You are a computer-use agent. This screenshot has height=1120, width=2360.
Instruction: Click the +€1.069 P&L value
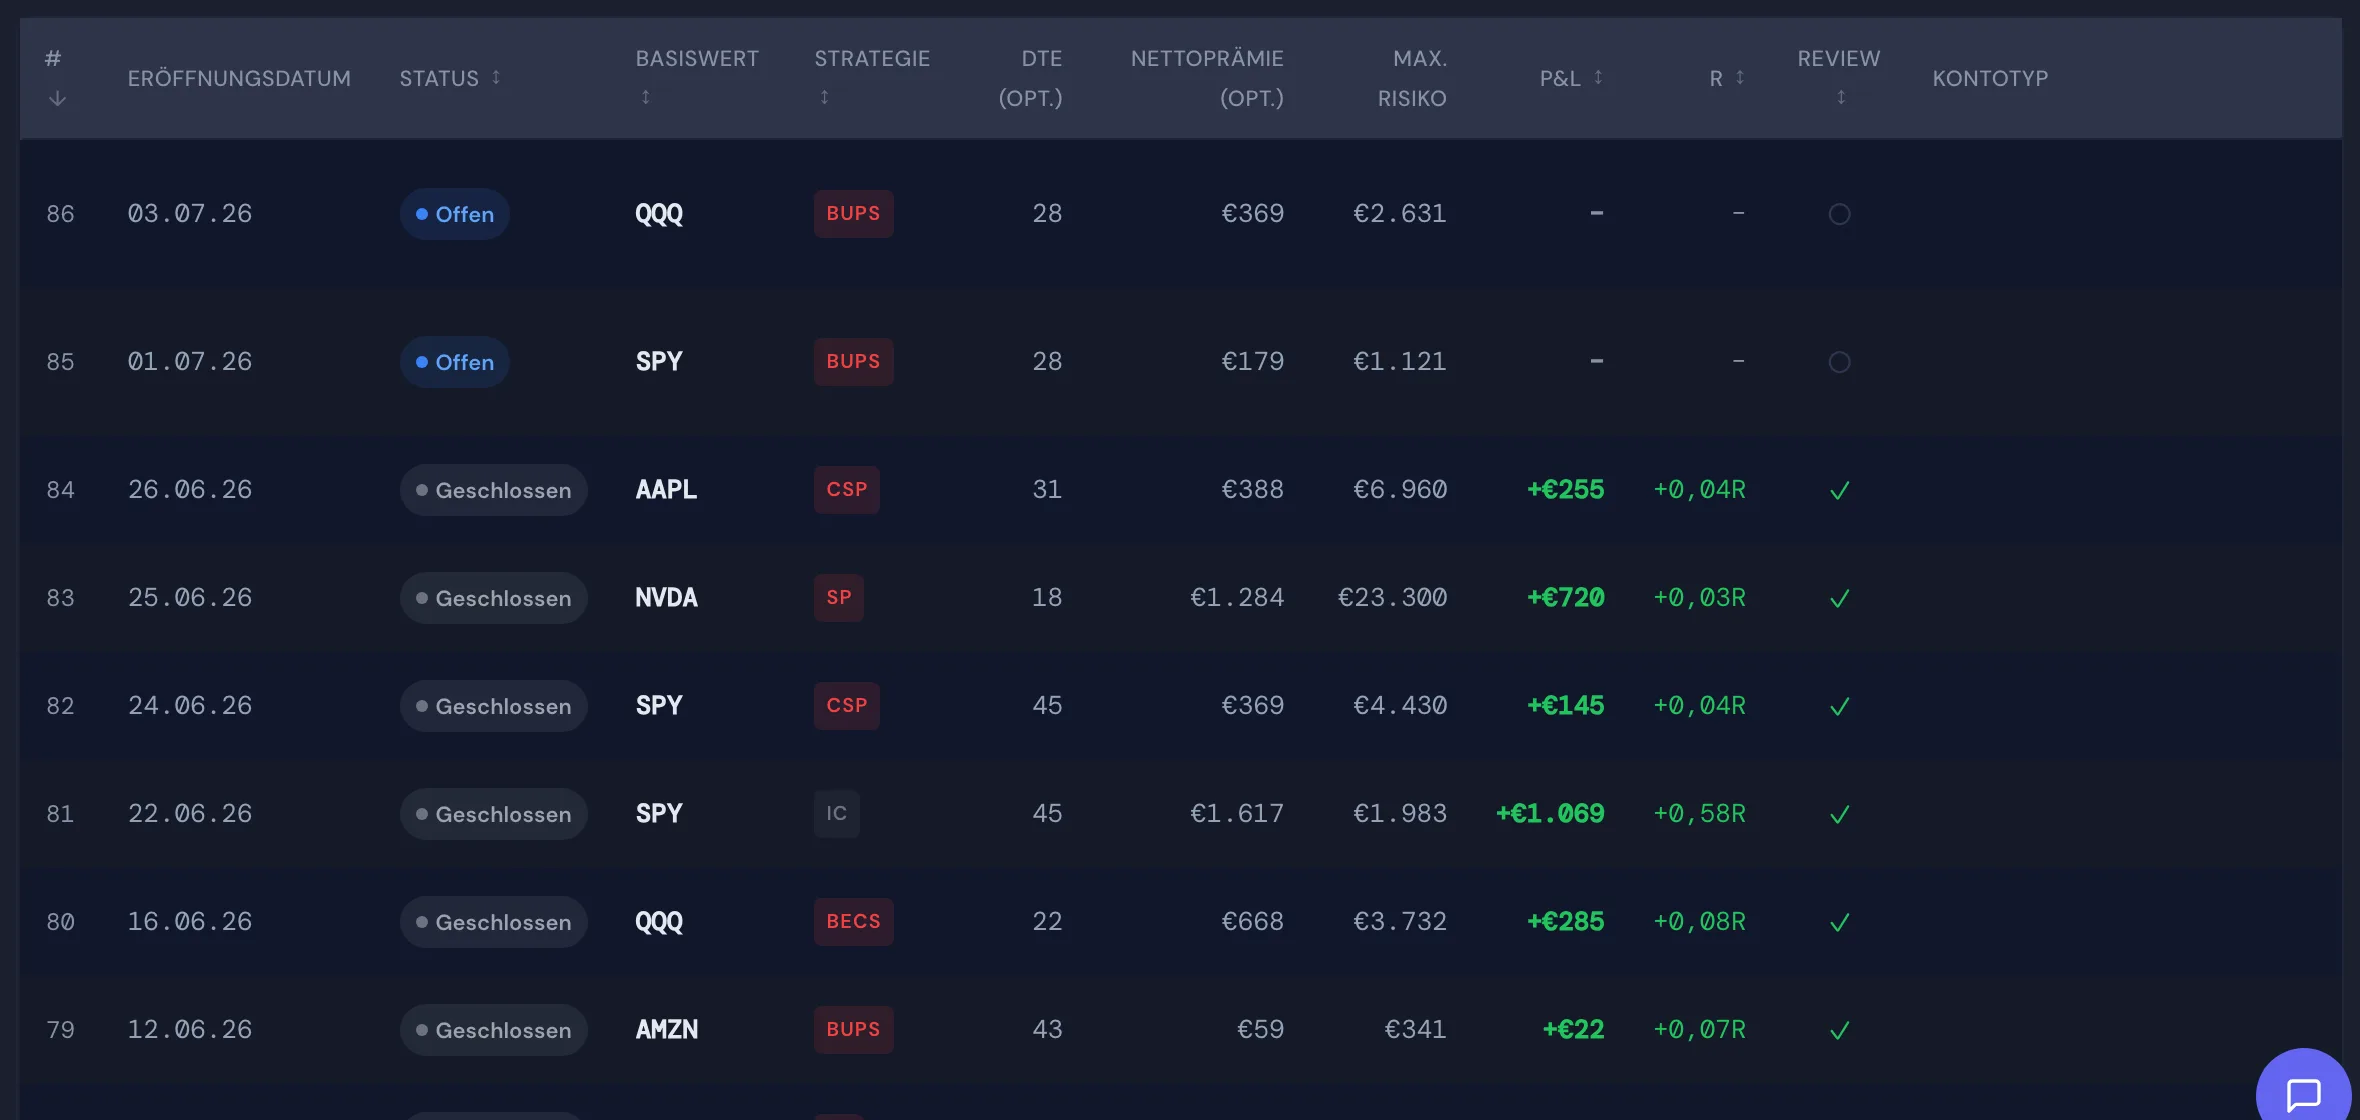pyautogui.click(x=1550, y=814)
